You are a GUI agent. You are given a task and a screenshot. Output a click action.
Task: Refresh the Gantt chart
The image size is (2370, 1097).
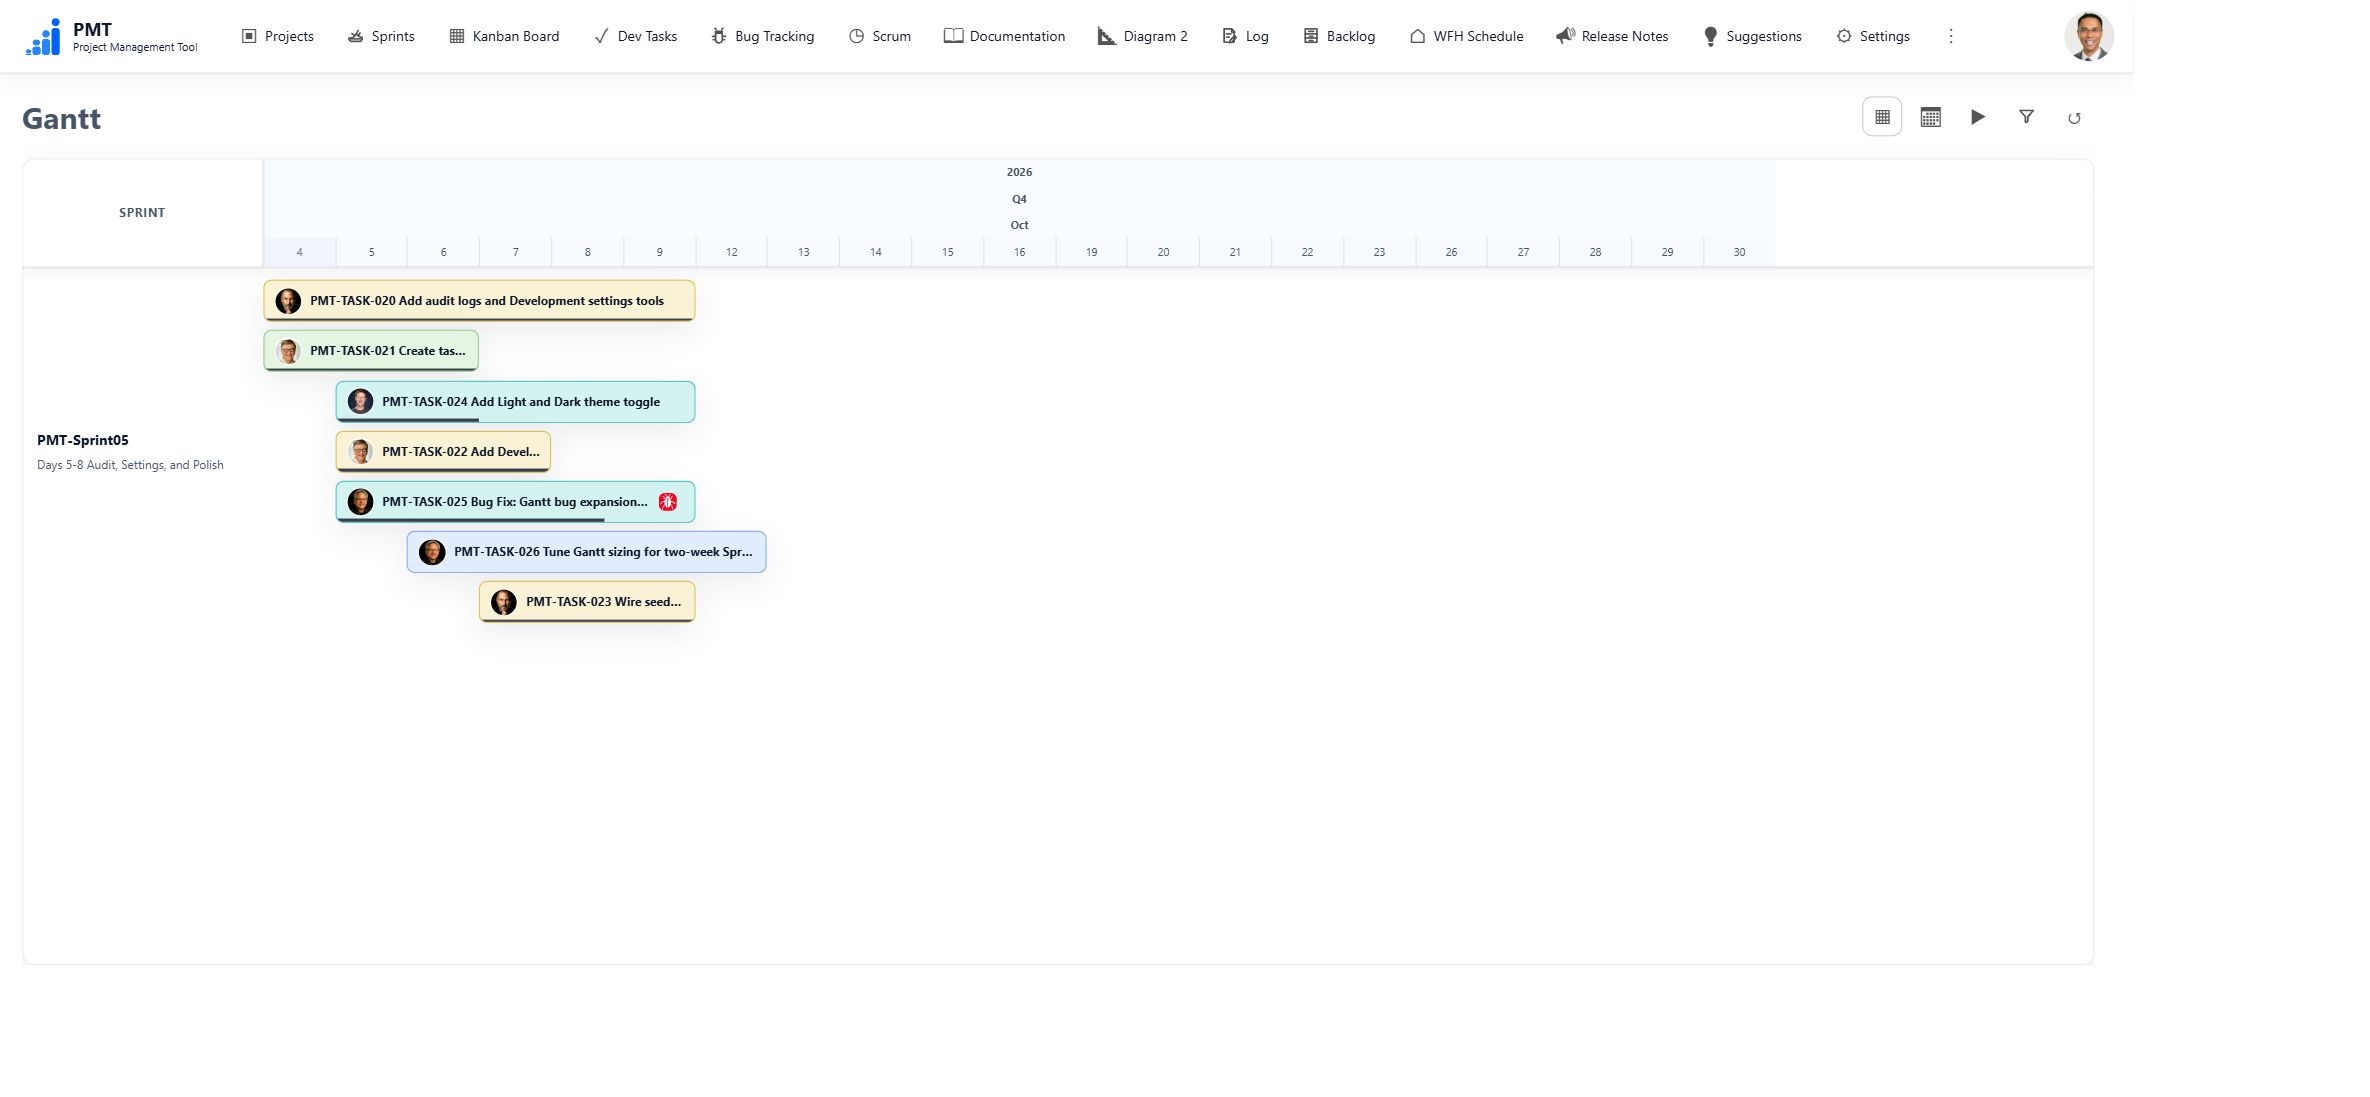pos(2074,118)
